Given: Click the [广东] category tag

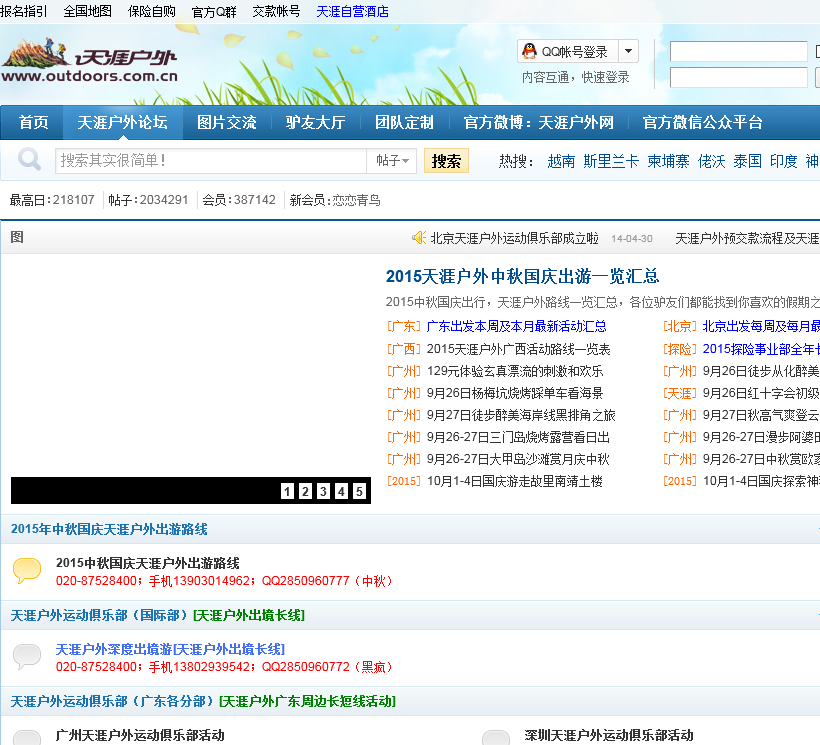Looking at the screenshot, I should click(x=404, y=327).
